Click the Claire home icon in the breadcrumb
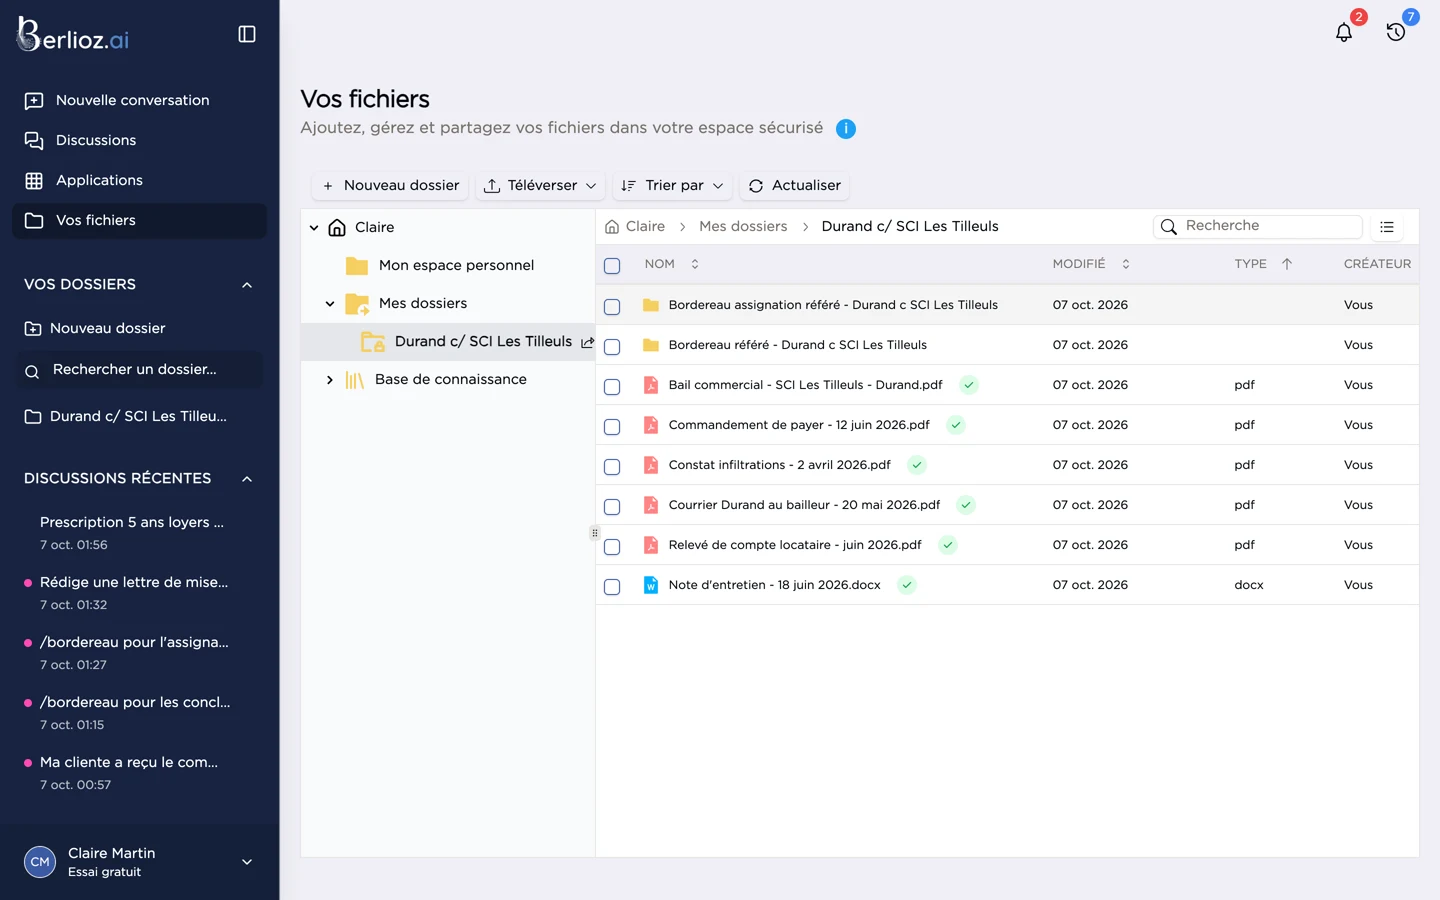The image size is (1440, 900). 612,227
